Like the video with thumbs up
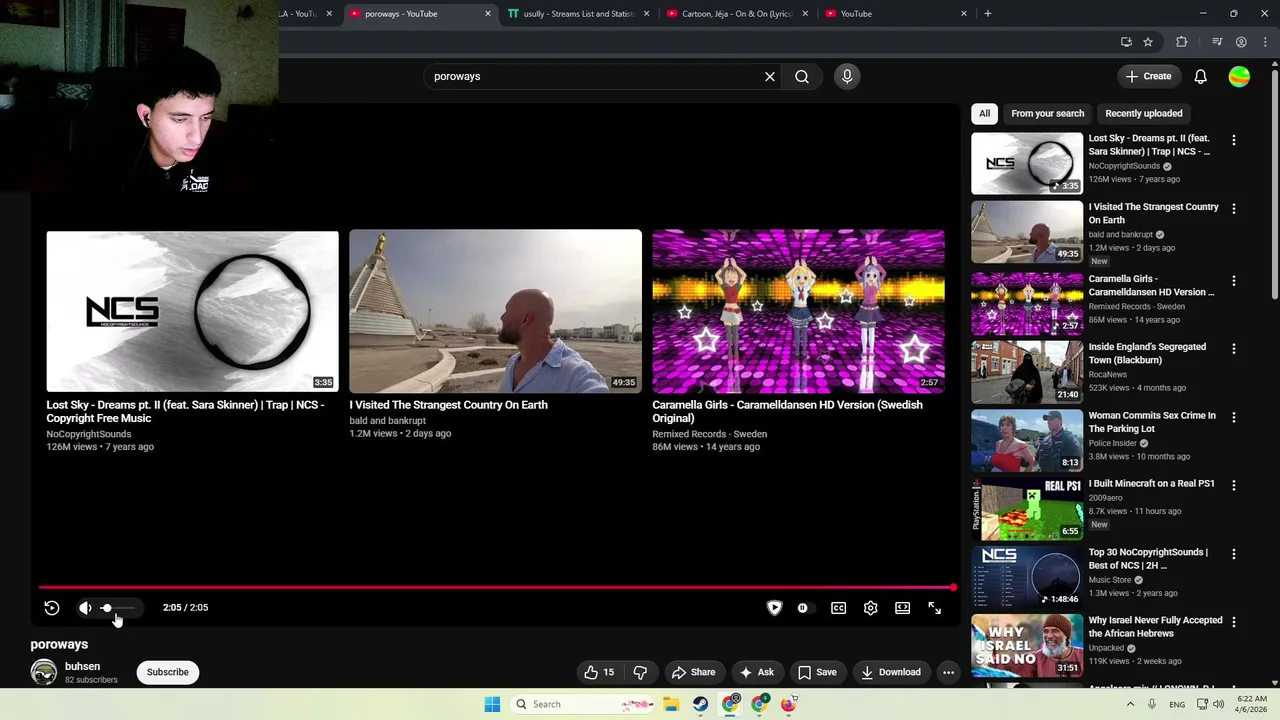The width and height of the screenshot is (1280, 720). pyautogui.click(x=599, y=672)
